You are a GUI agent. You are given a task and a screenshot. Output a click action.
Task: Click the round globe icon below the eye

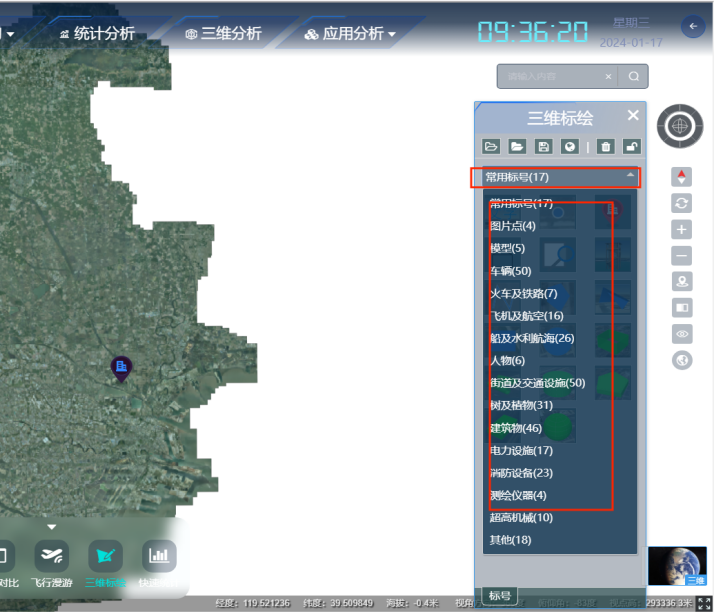click(x=682, y=360)
